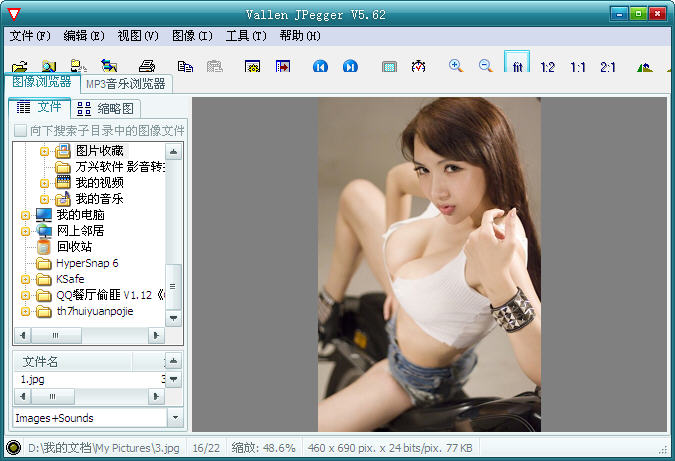This screenshot has height=461, width=675.
Task: Open the 编辑(E) menu
Action: [x=84, y=36]
